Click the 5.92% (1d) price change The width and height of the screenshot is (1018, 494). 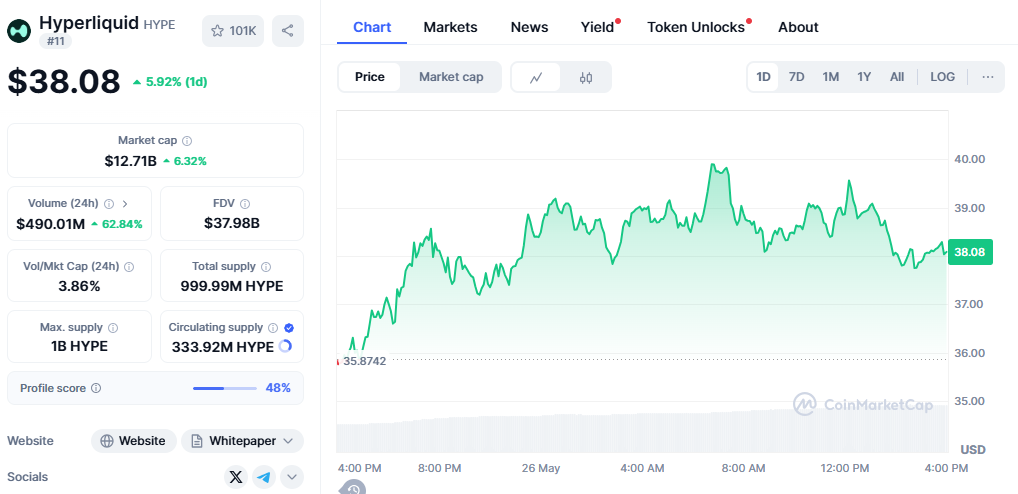pos(170,82)
